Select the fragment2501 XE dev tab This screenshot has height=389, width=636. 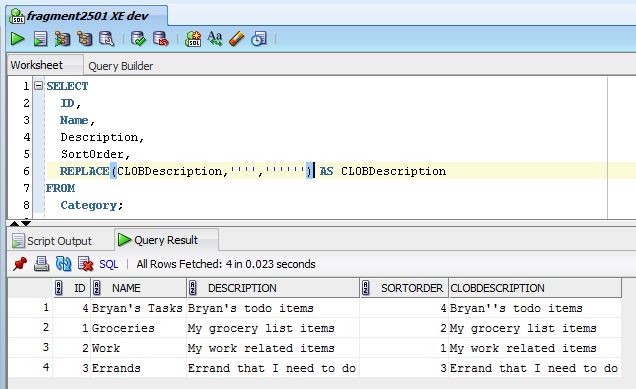click(87, 16)
